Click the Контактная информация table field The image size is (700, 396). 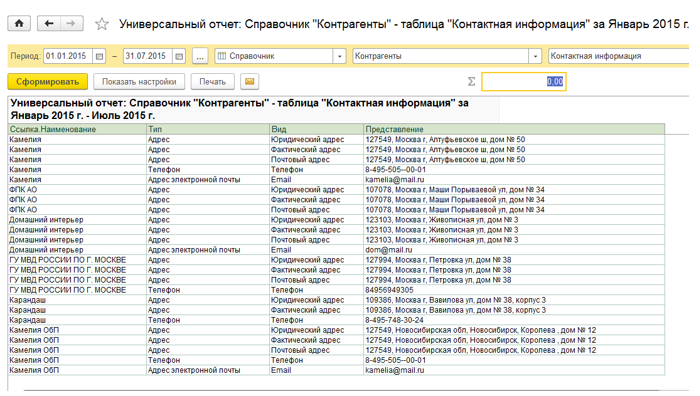[618, 56]
